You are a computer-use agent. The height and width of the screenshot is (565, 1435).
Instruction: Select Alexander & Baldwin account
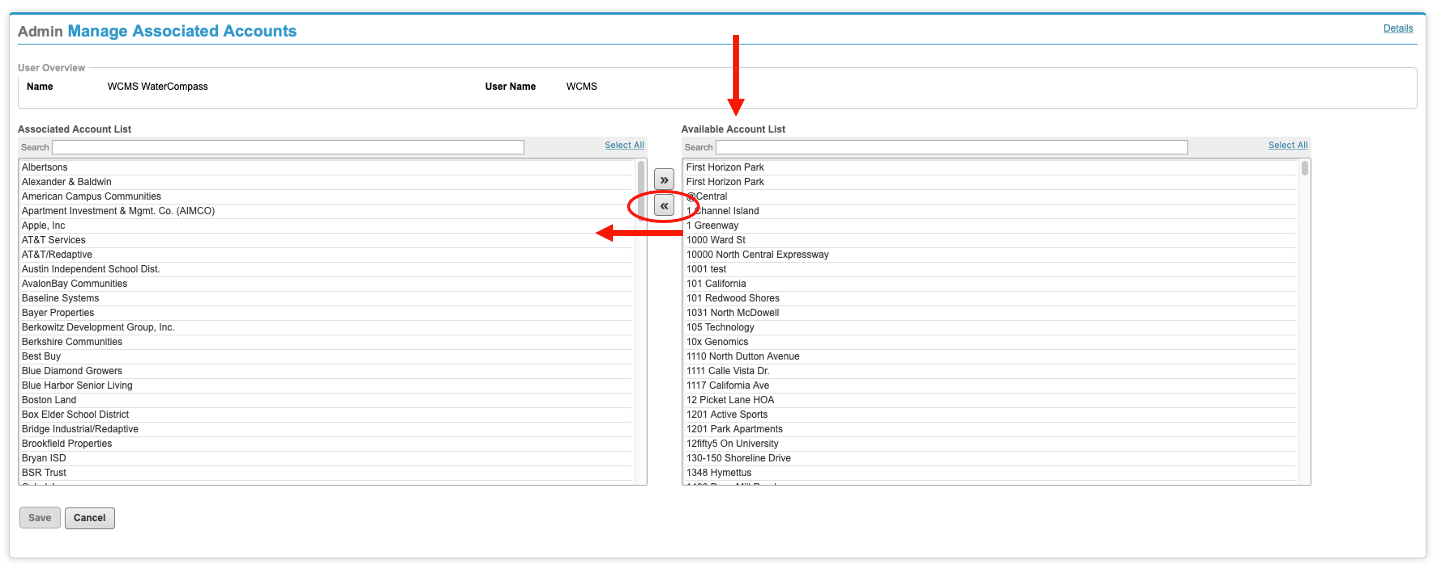pyautogui.click(x=327, y=182)
